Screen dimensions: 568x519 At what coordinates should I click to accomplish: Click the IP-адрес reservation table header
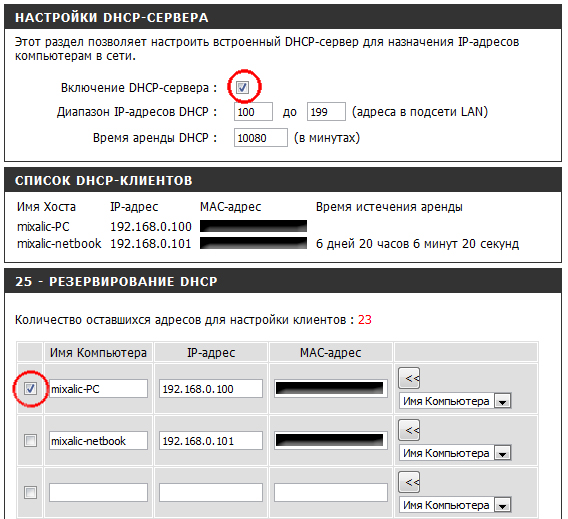pyautogui.click(x=211, y=352)
